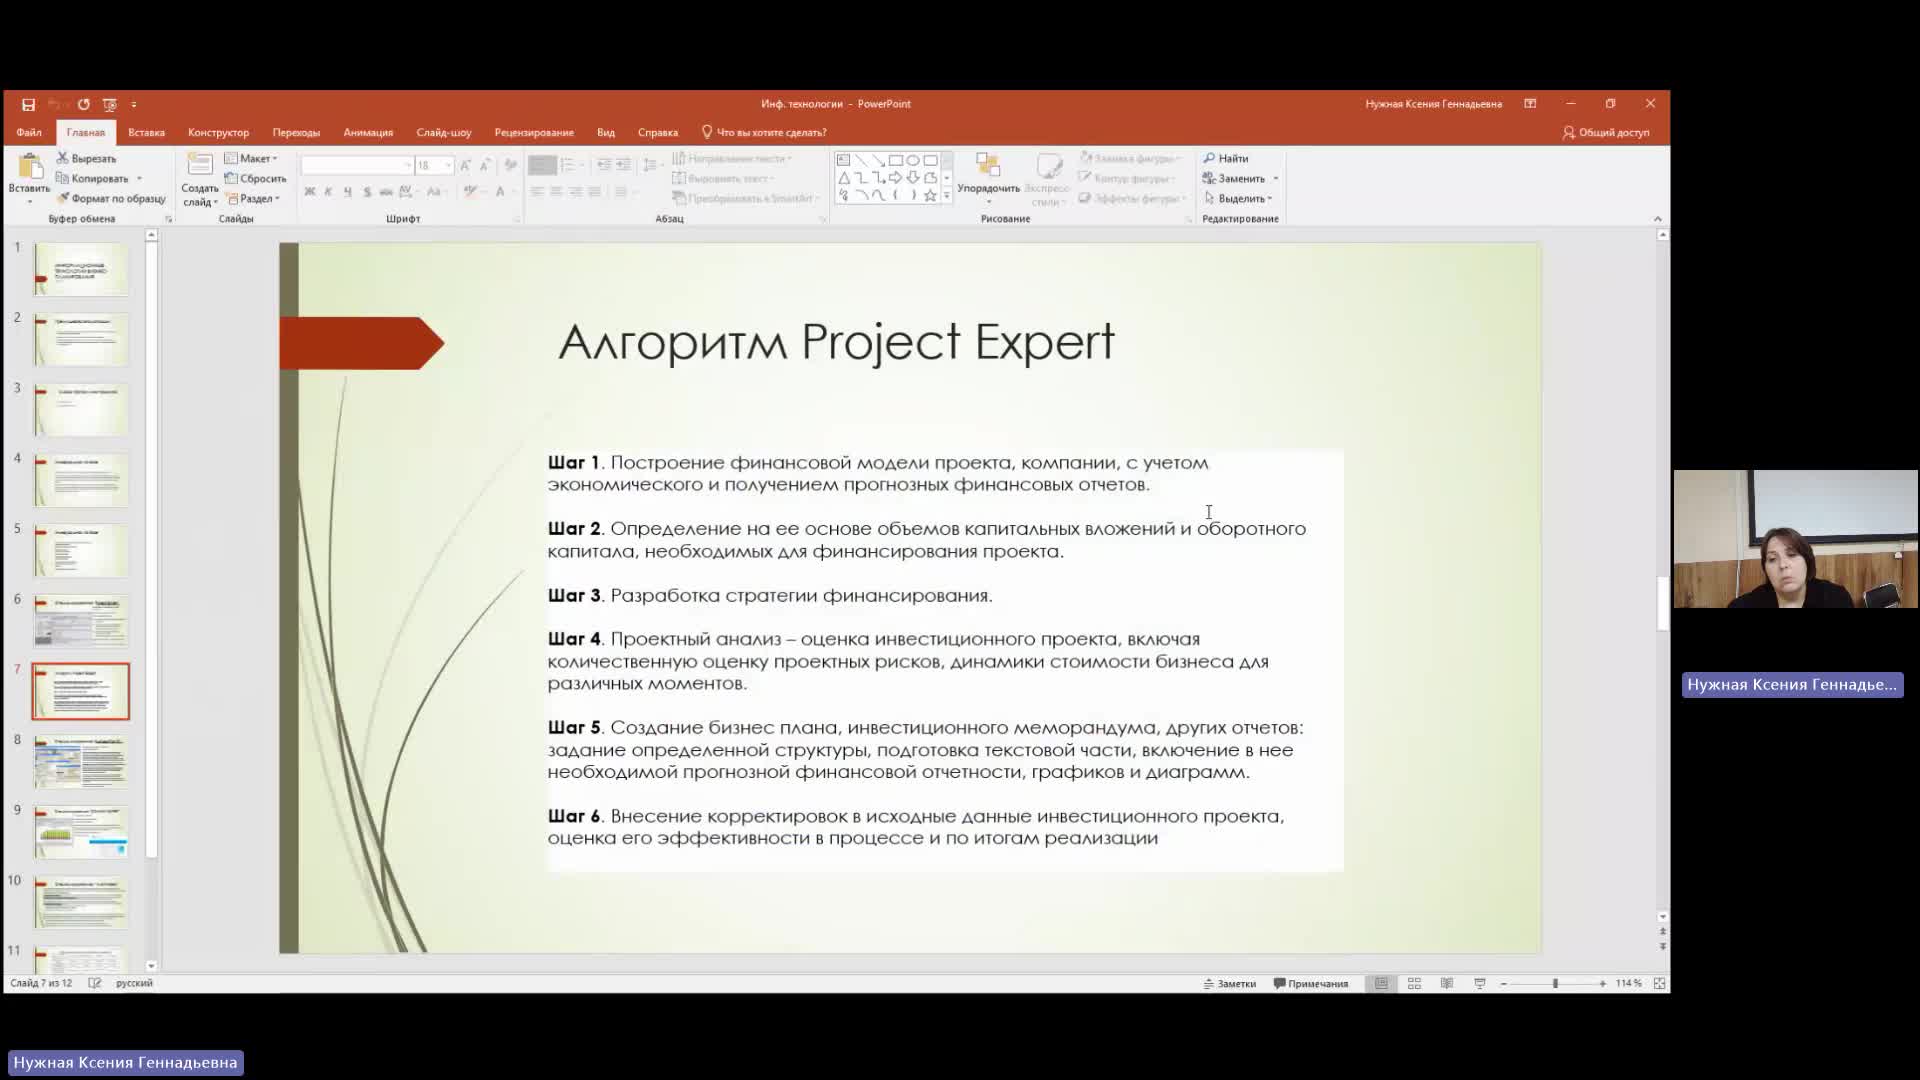Decrease font size with smaller A icon

[485, 165]
